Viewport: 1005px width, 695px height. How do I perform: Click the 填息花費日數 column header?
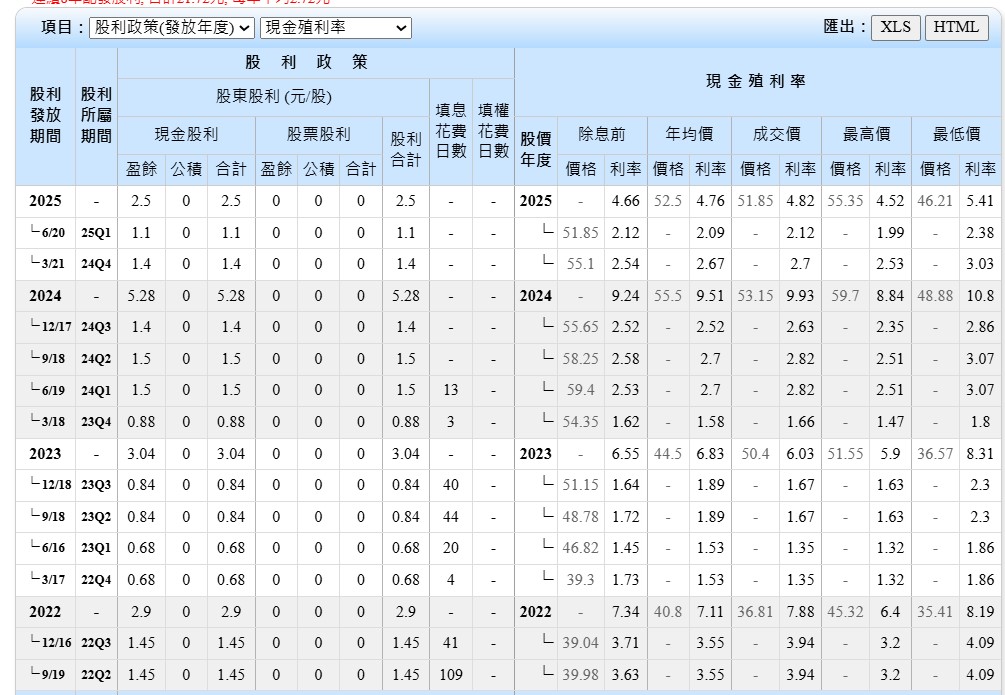(451, 131)
